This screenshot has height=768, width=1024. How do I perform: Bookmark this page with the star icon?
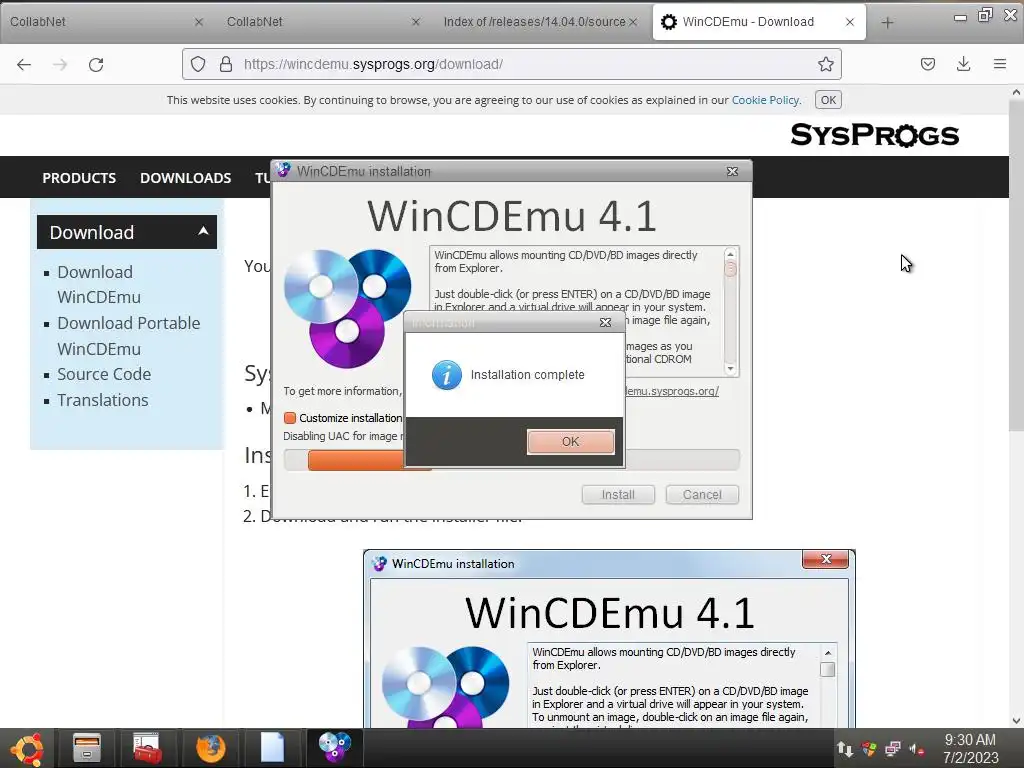click(825, 64)
